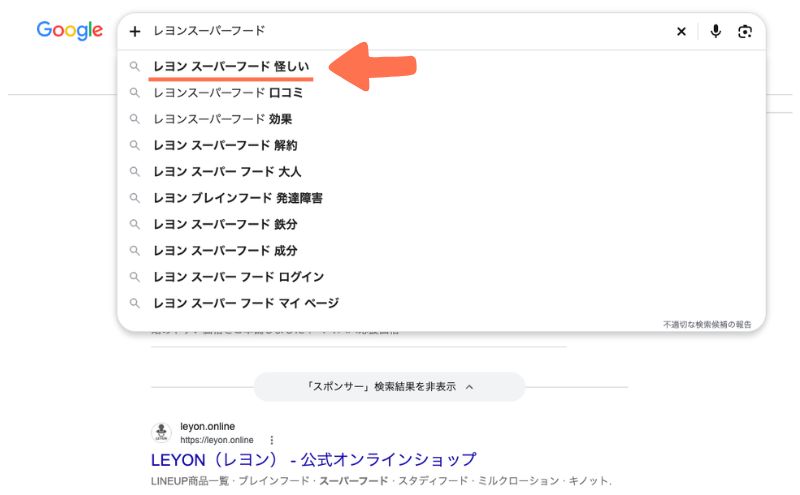800x495 pixels.
Task: Click the plus icon in search box
Action: tap(135, 32)
